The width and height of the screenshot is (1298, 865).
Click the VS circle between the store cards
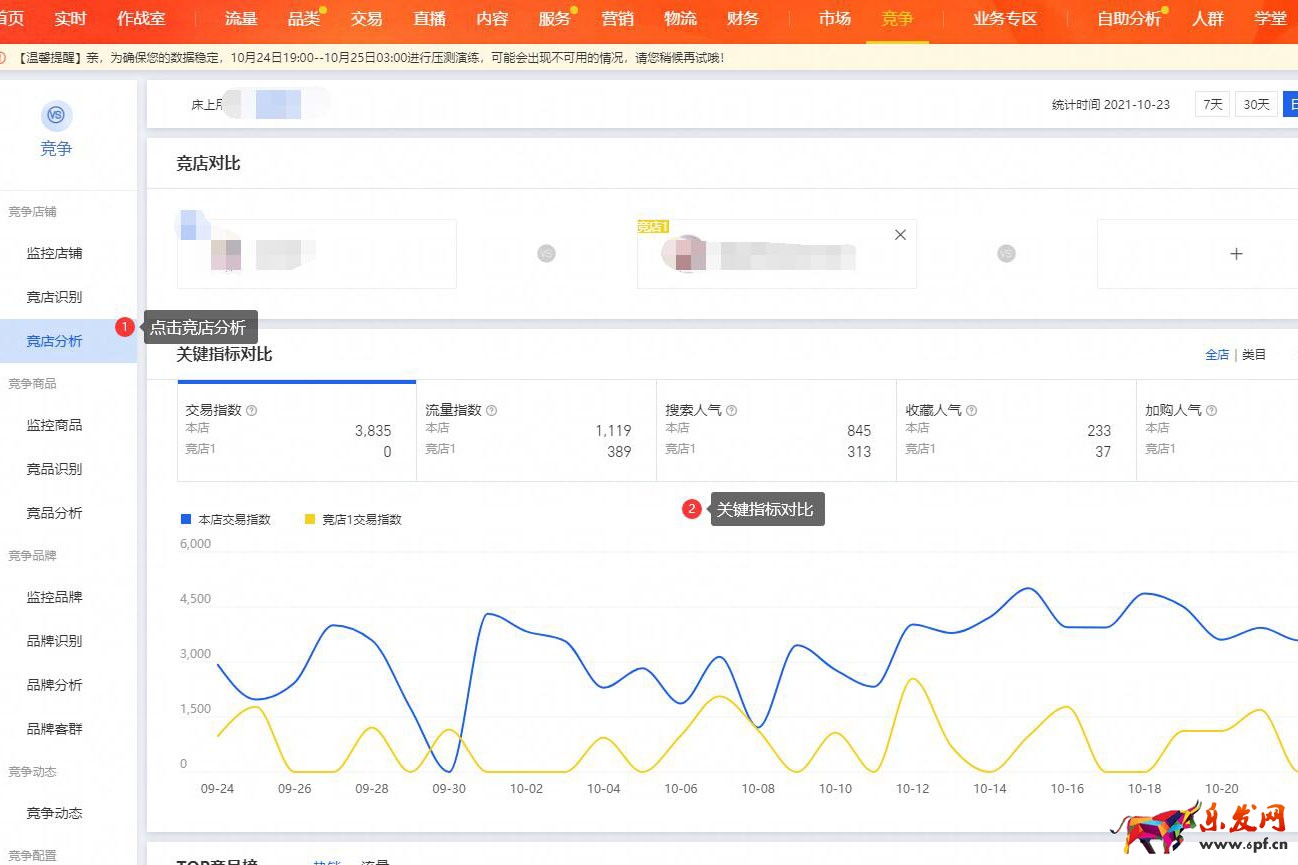point(546,254)
